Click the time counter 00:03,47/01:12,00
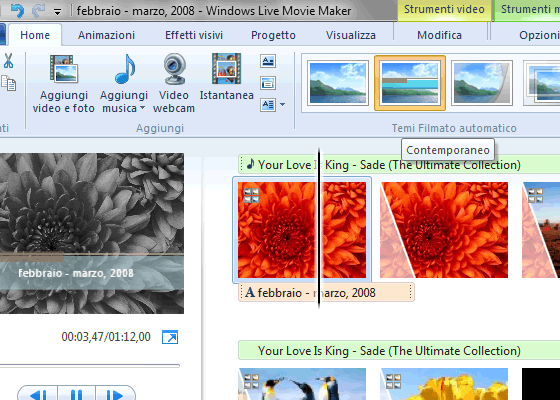 point(106,337)
